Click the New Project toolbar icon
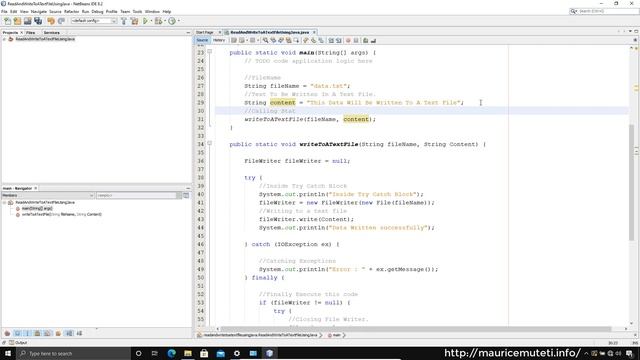The height and width of the screenshot is (360, 640). coord(17,21)
